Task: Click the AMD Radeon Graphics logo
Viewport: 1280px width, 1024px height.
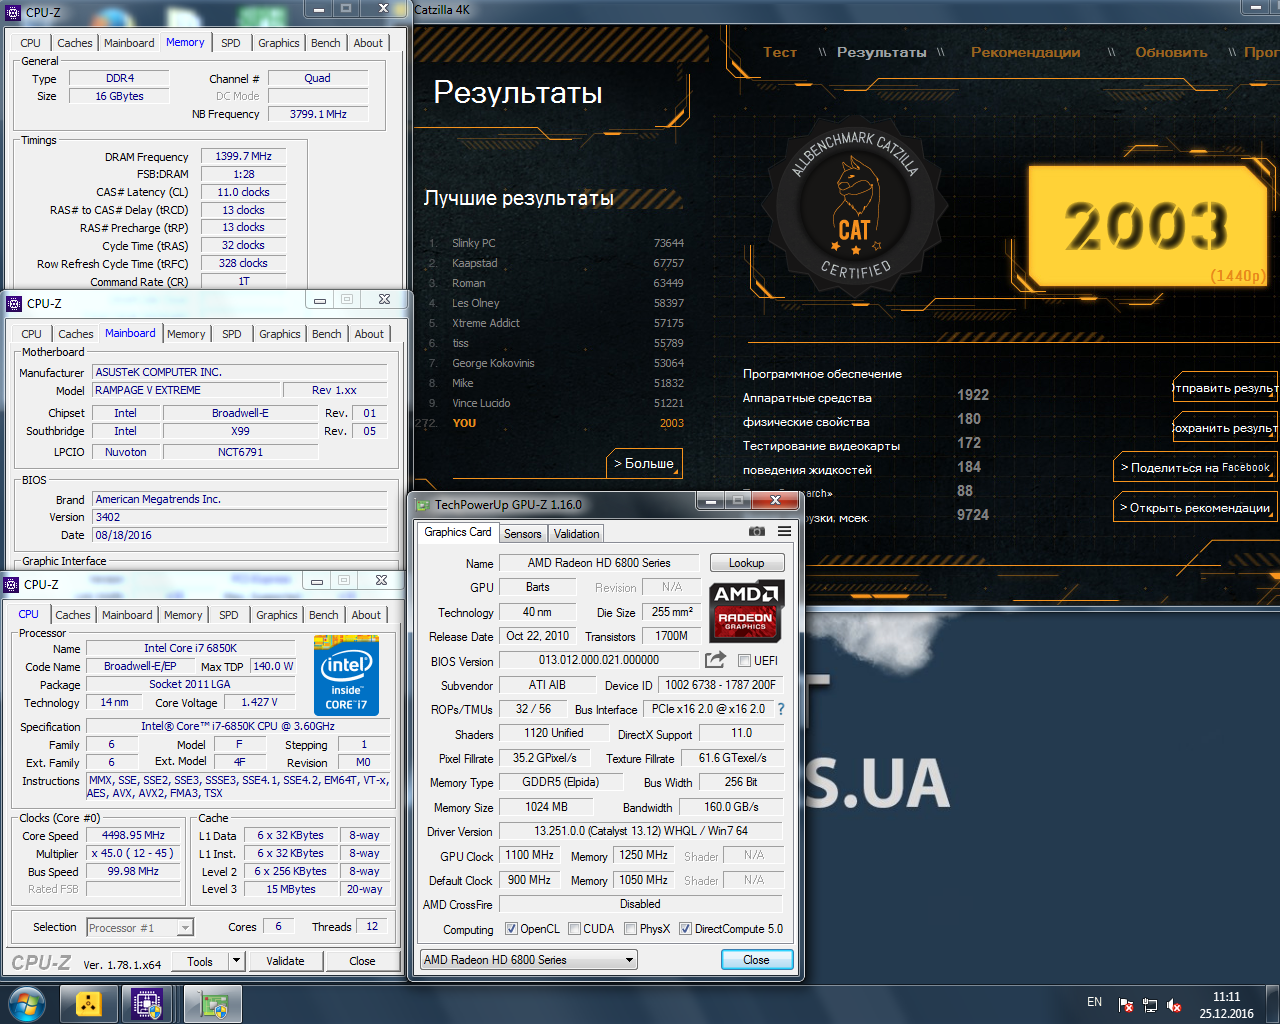Action: point(746,610)
